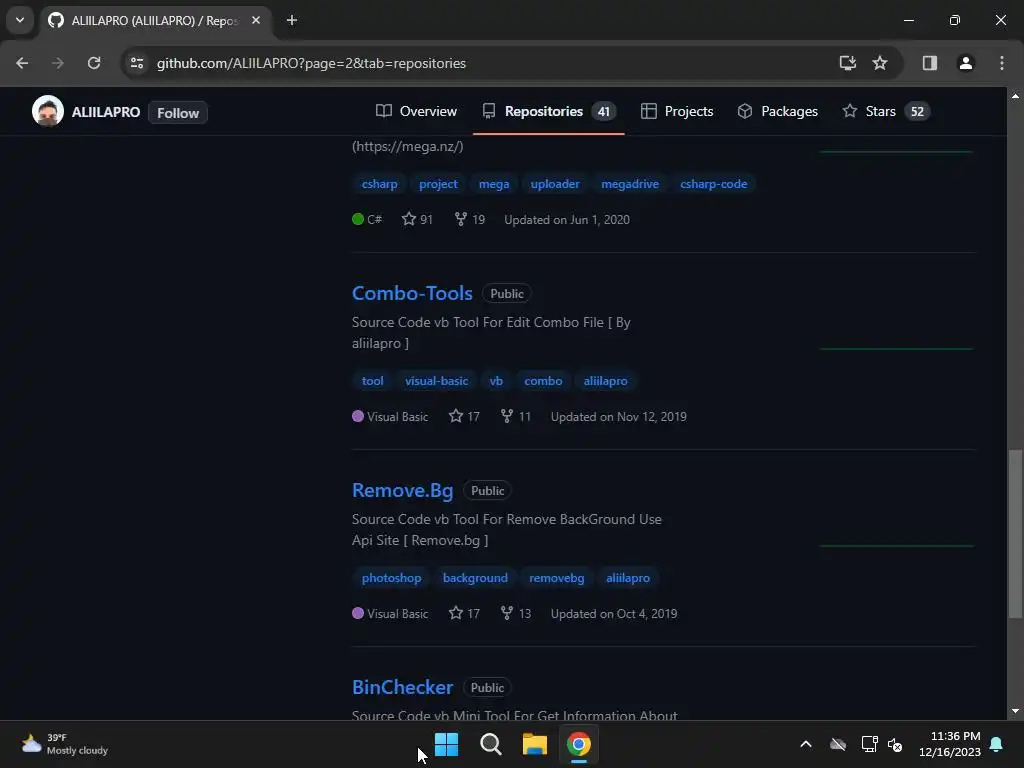The image size is (1024, 768).
Task: Open notification bell in taskbar
Action: (997, 744)
